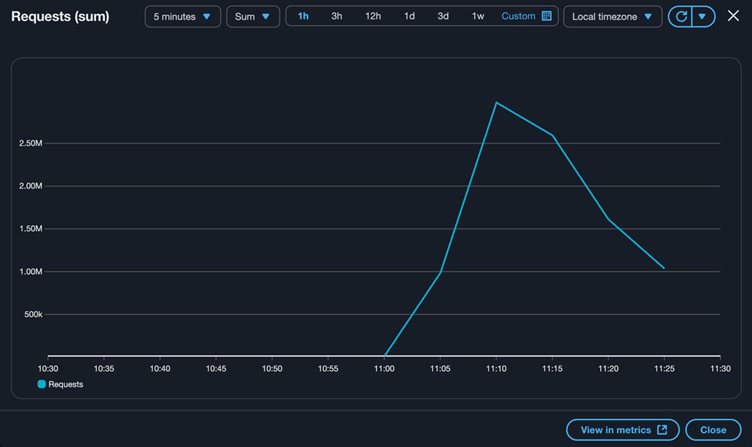
Task: Switch to the 1w time range
Action: pos(478,17)
